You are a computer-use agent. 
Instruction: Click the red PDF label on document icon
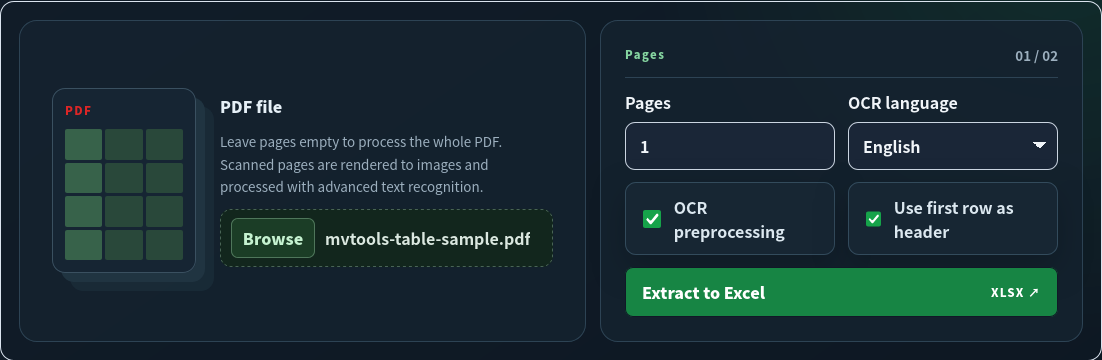click(79, 110)
